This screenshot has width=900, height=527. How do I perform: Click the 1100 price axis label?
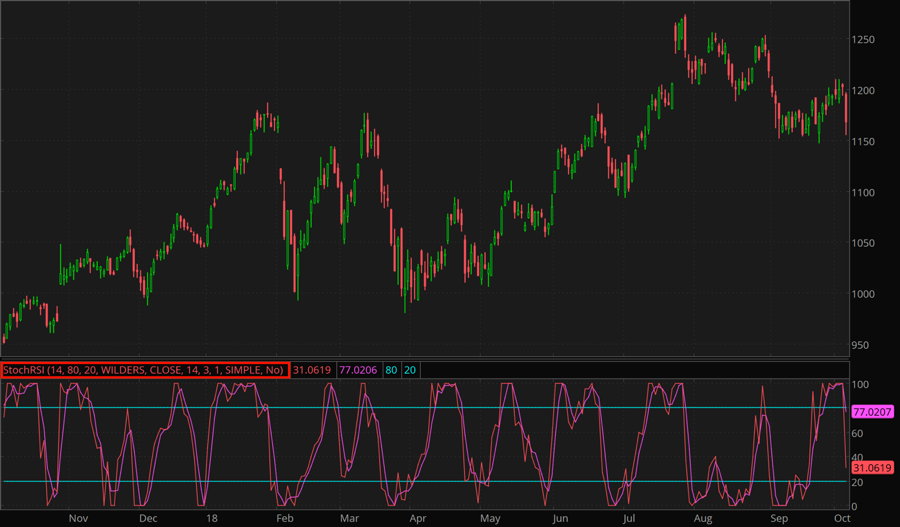click(866, 192)
